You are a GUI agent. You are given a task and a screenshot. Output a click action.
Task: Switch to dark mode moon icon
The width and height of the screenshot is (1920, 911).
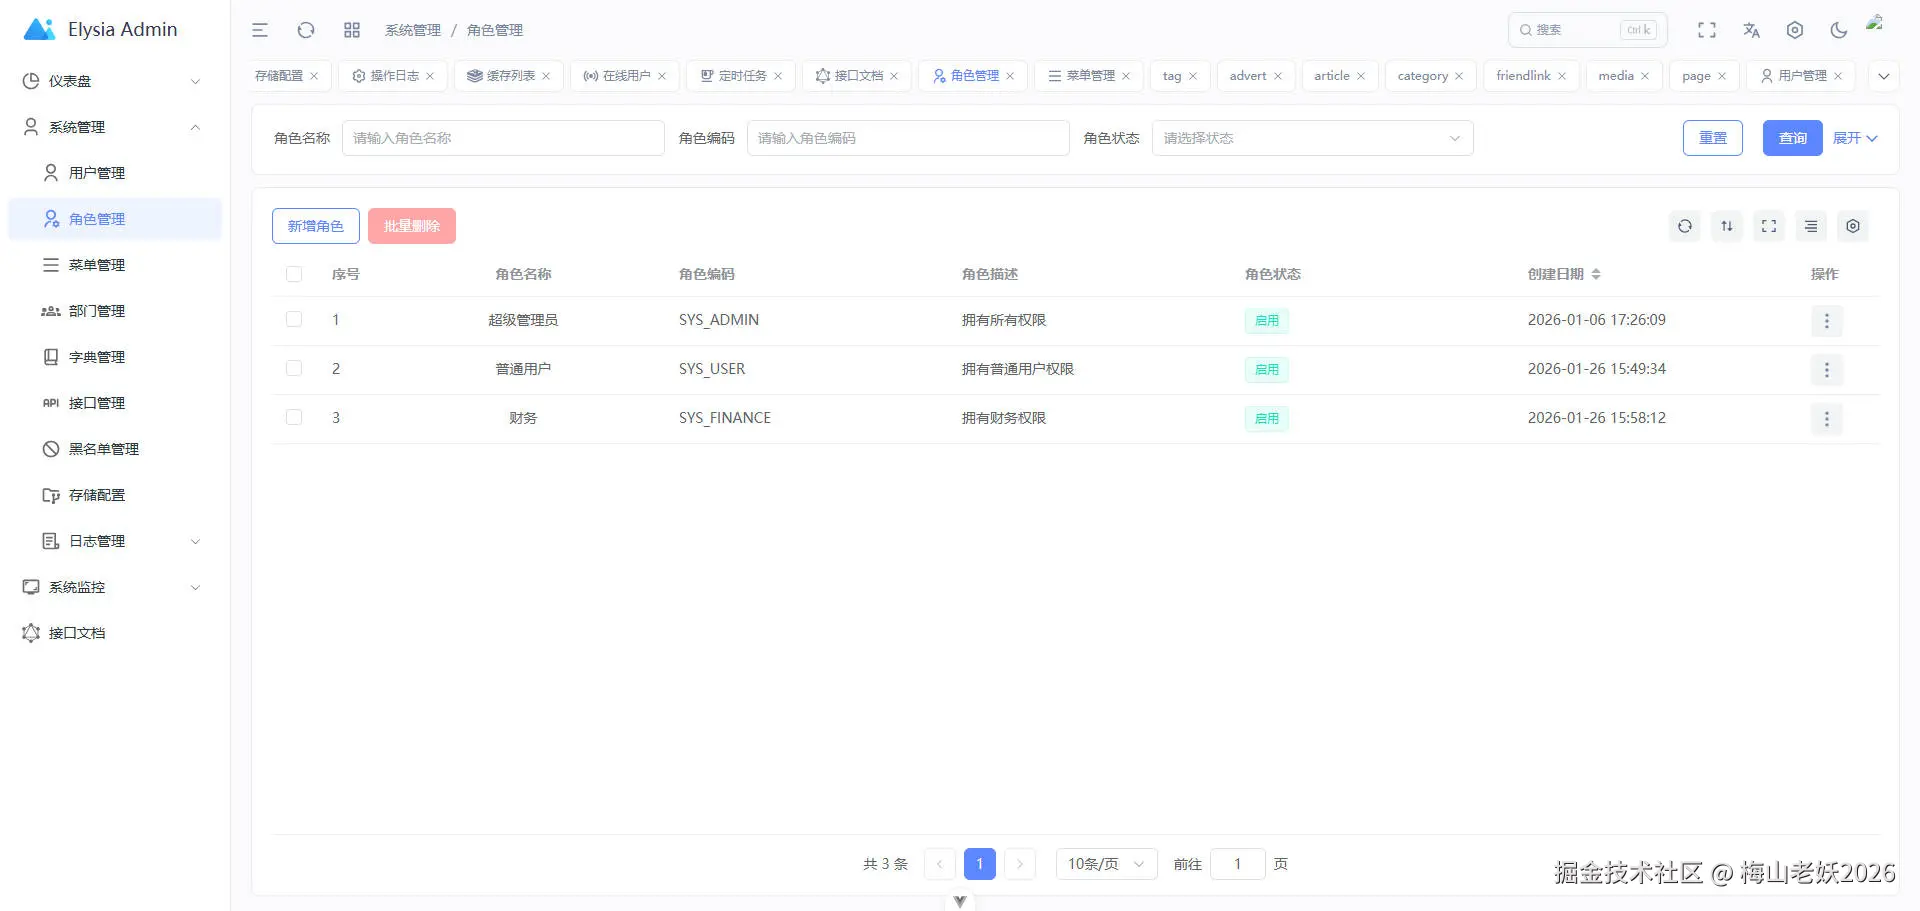click(1839, 30)
